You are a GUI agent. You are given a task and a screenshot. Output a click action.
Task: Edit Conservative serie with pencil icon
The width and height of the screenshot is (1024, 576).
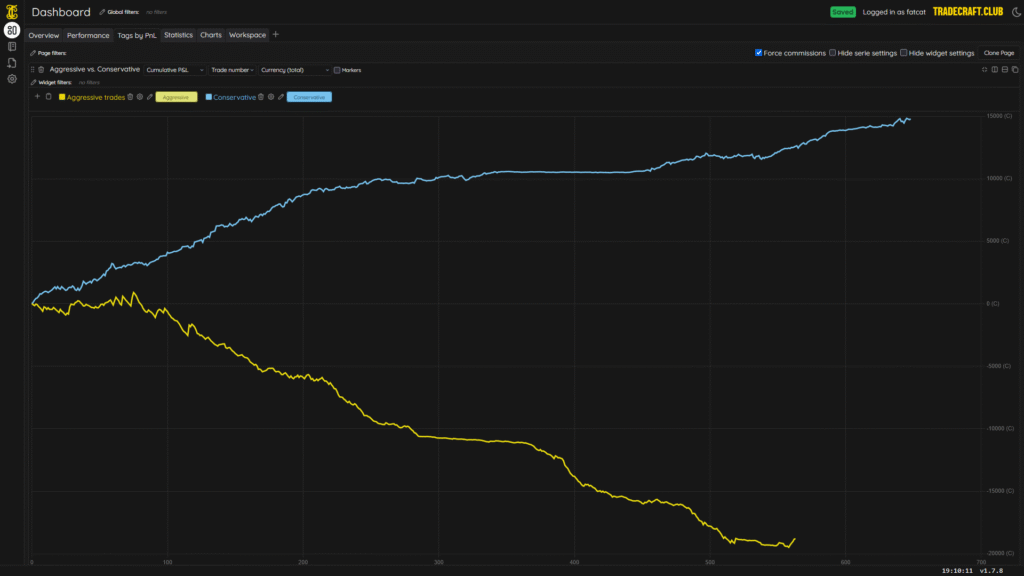coord(281,97)
